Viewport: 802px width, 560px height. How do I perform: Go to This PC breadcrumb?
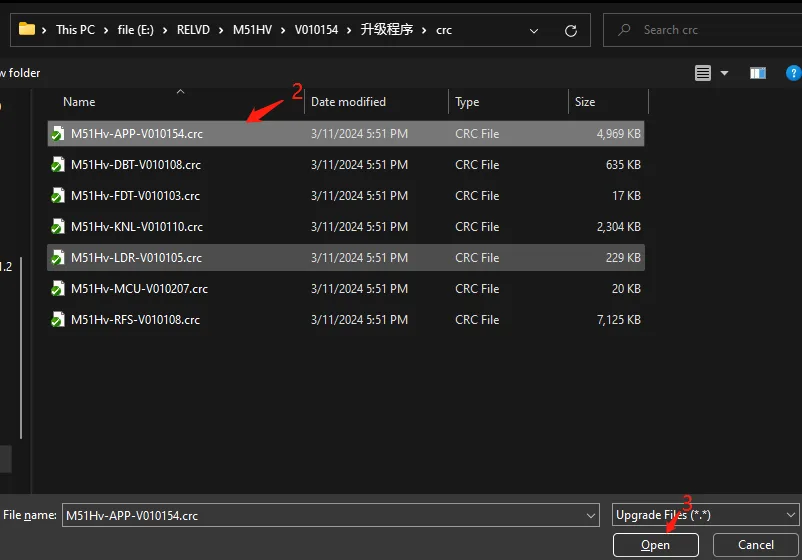click(75, 30)
